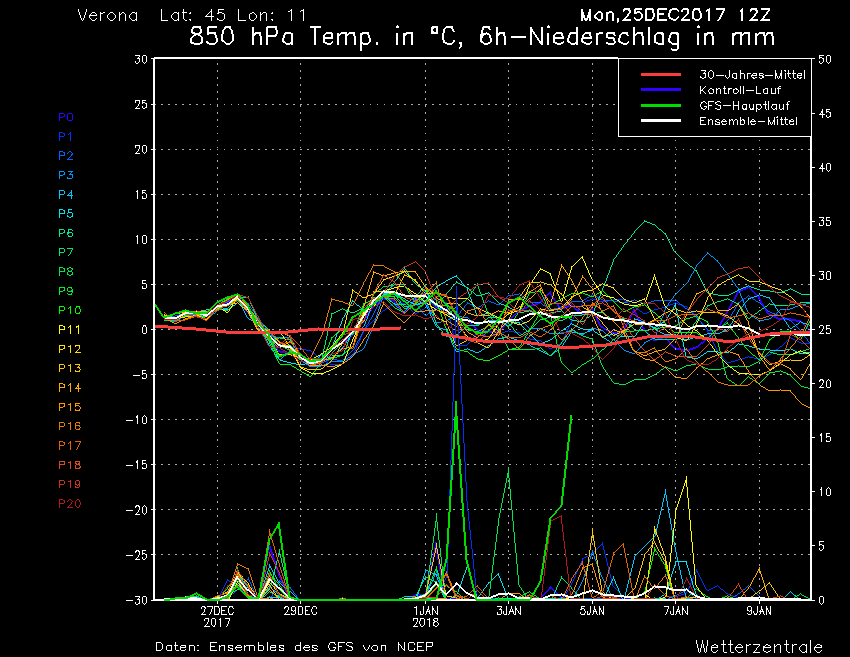This screenshot has width=850, height=657.
Task: Click the 27DEC 2017 date marker
Action: click(x=217, y=616)
